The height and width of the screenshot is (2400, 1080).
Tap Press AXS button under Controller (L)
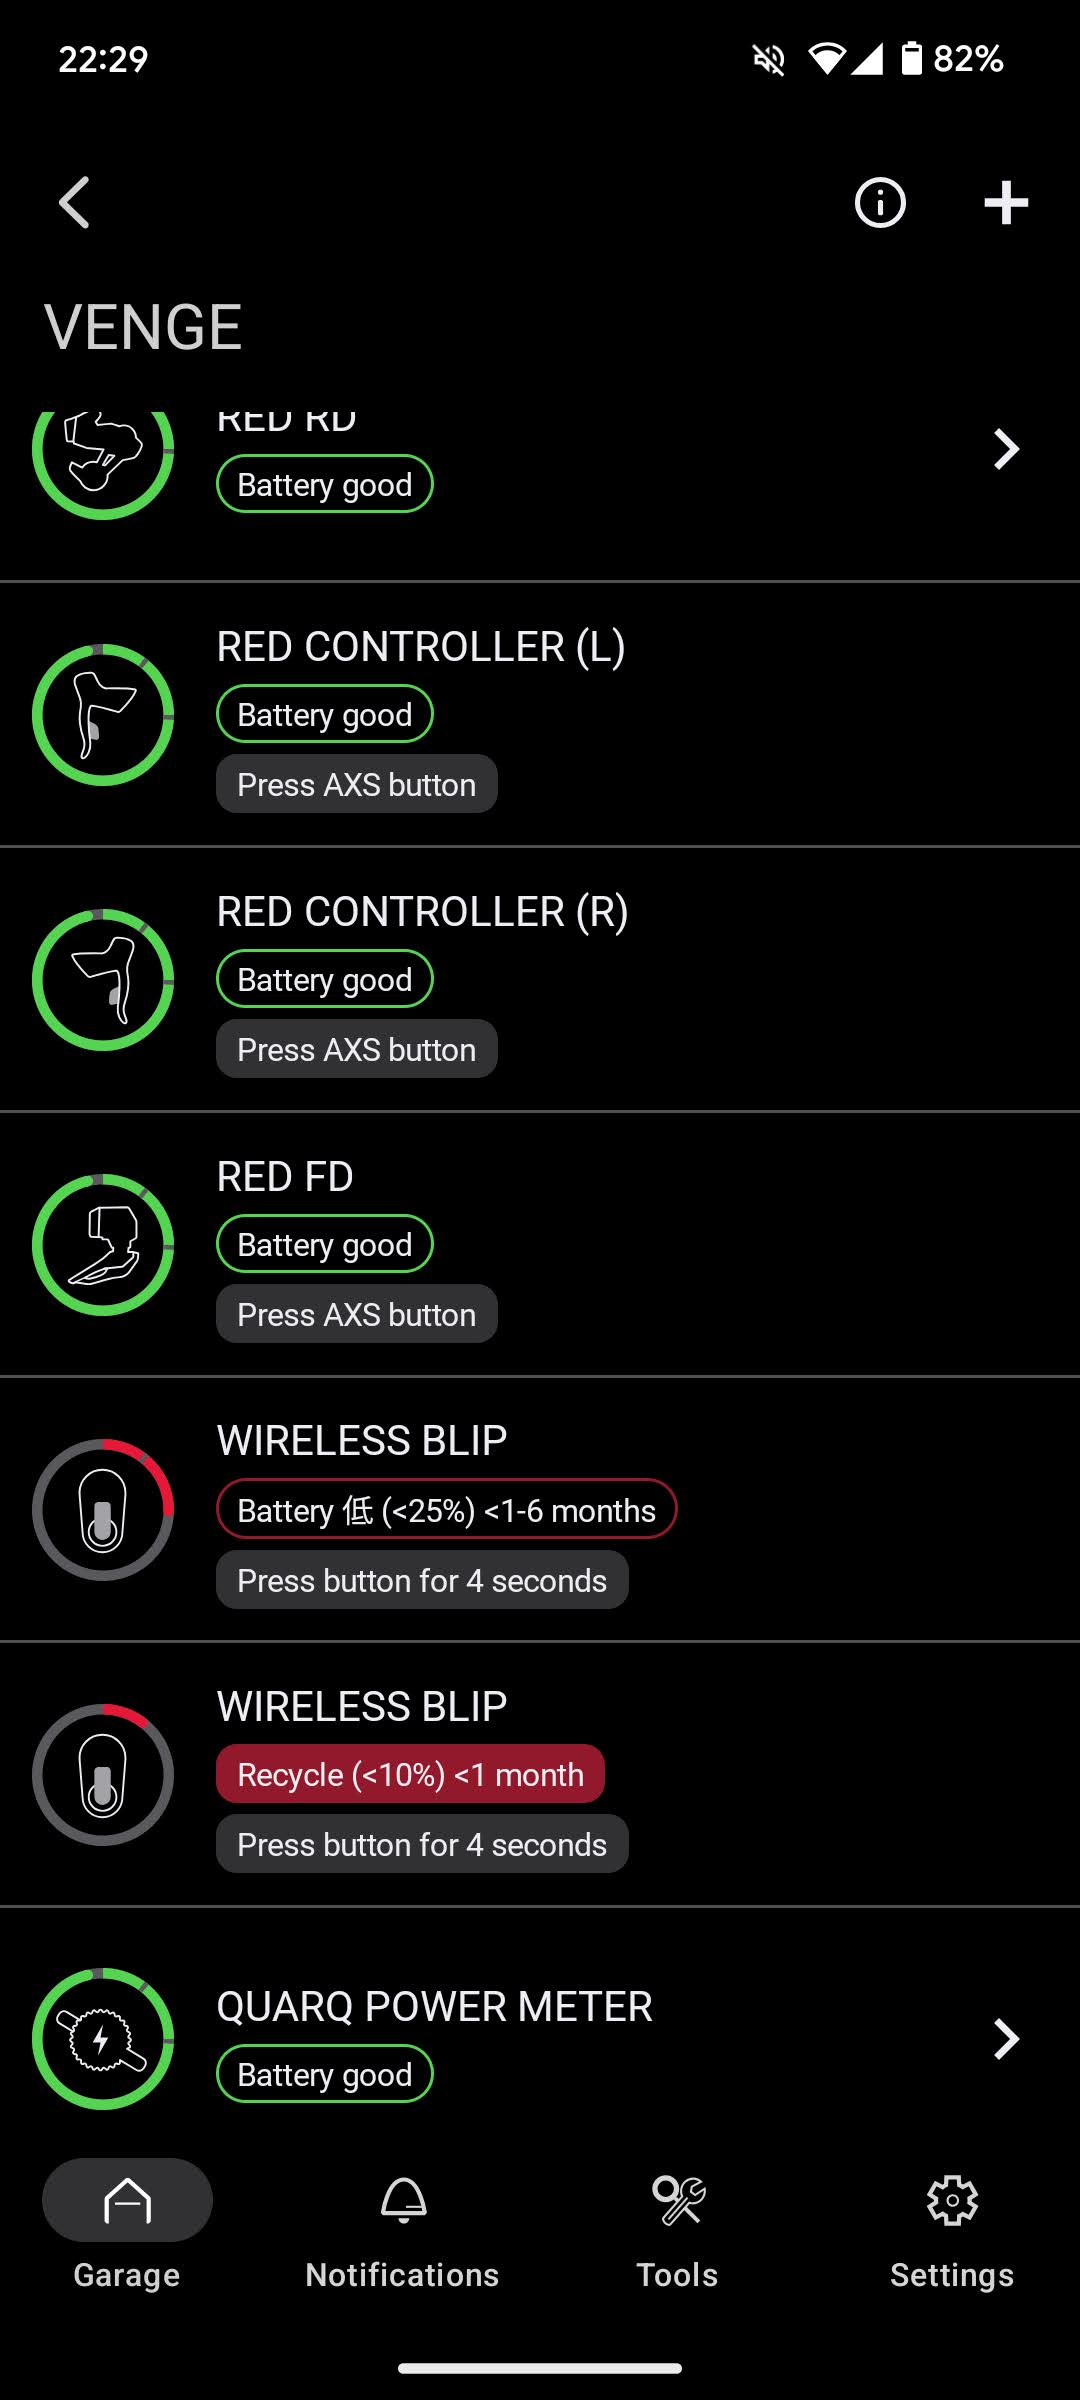(357, 784)
